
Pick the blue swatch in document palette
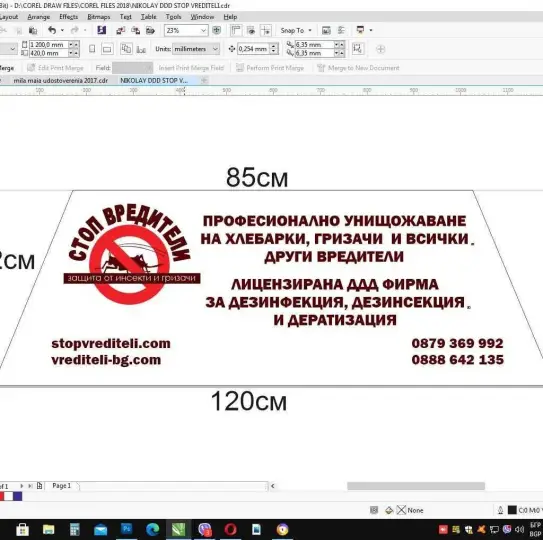(x=18, y=496)
